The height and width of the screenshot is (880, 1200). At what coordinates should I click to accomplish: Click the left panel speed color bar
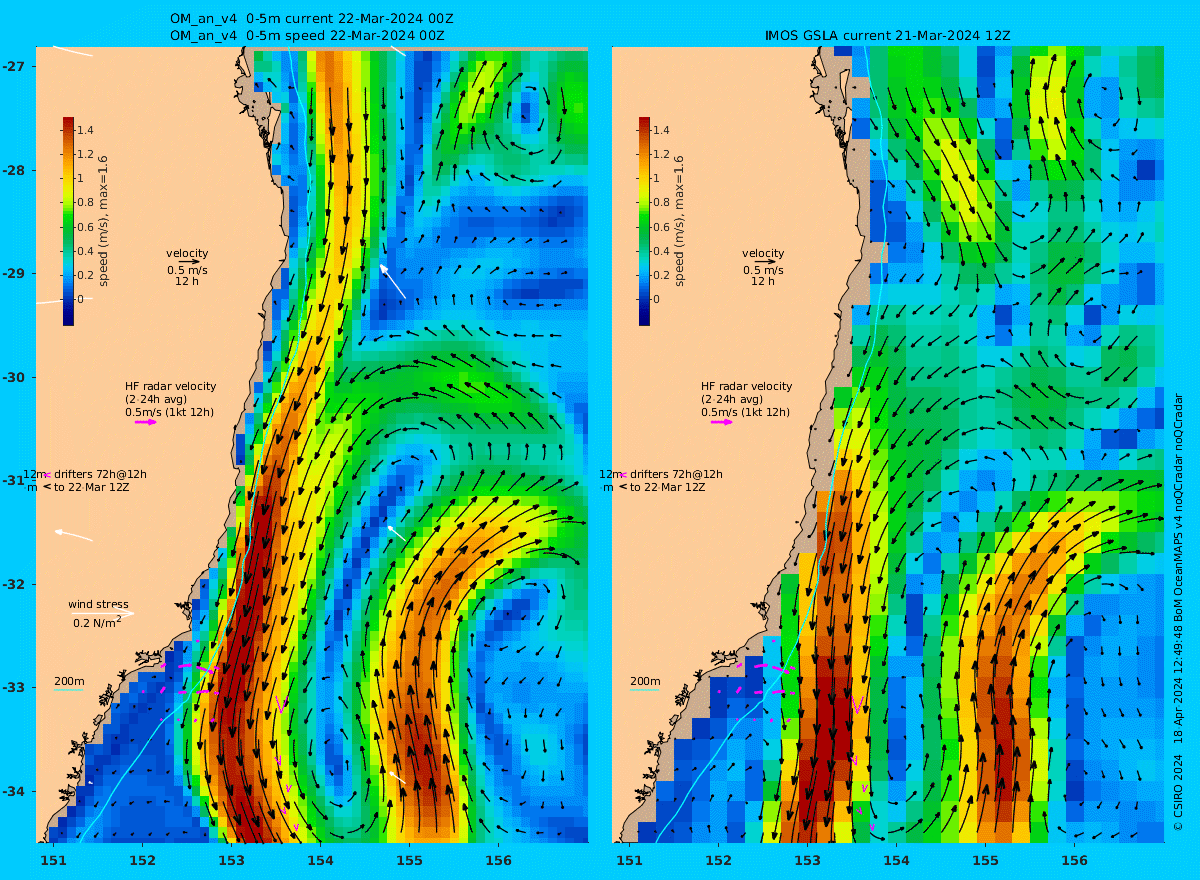pyautogui.click(x=68, y=221)
